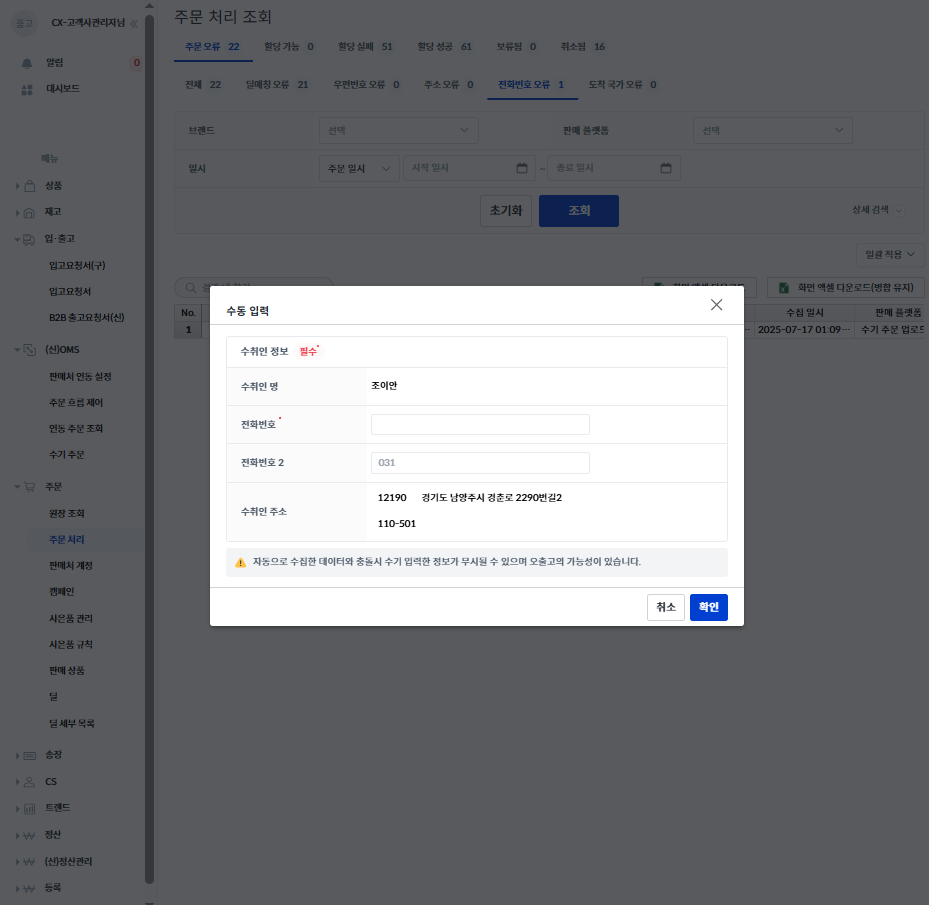Open 판매처 연동 설정 in sidebar
The height and width of the screenshot is (905, 929).
[80, 377]
